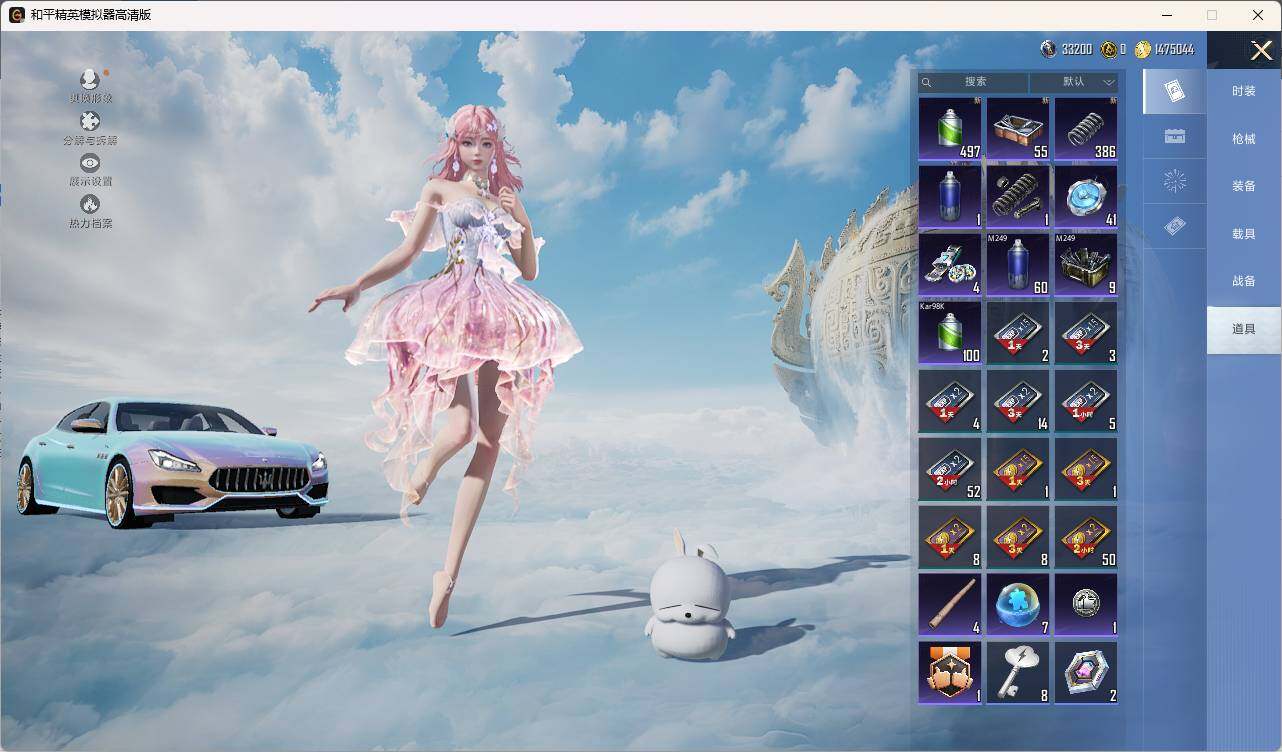Select the orange medal badge item
Screen dimensions: 1282x752
tap(950, 672)
